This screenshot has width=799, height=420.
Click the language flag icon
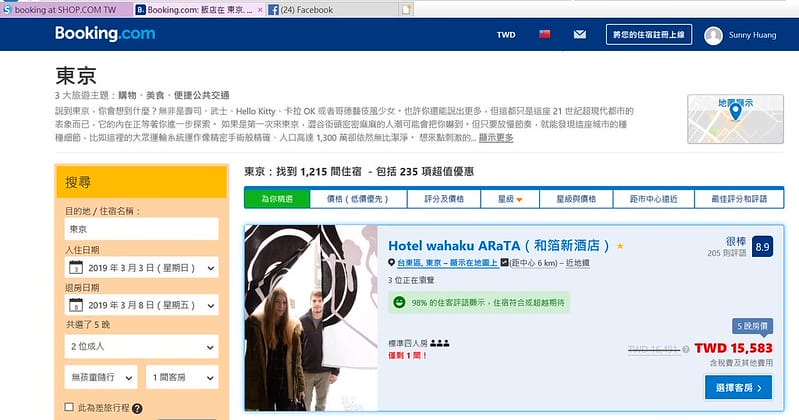(545, 35)
